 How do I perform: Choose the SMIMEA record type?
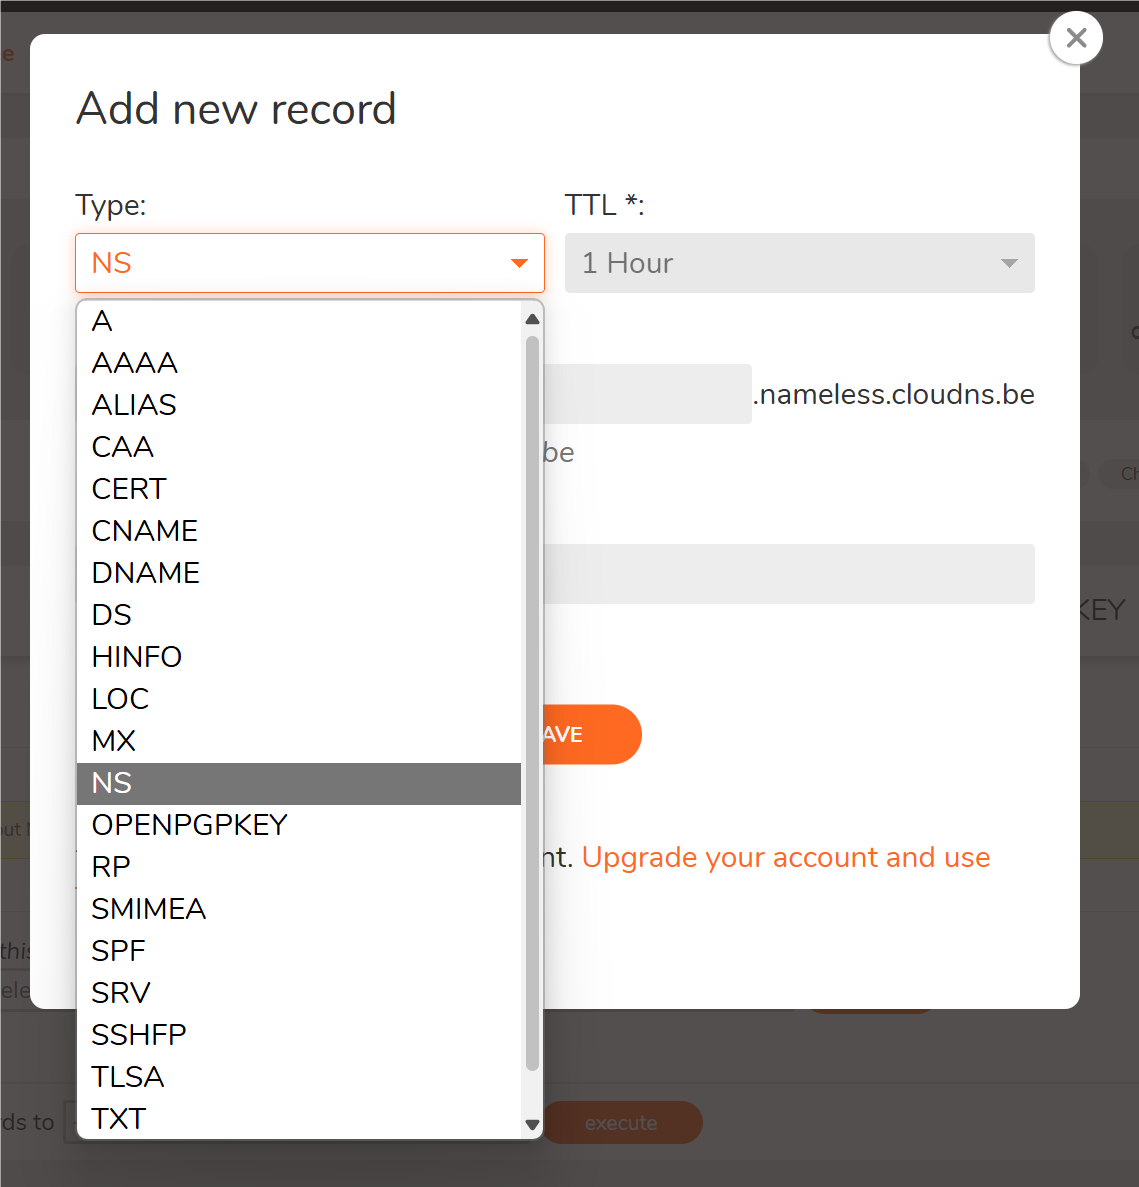coord(299,909)
